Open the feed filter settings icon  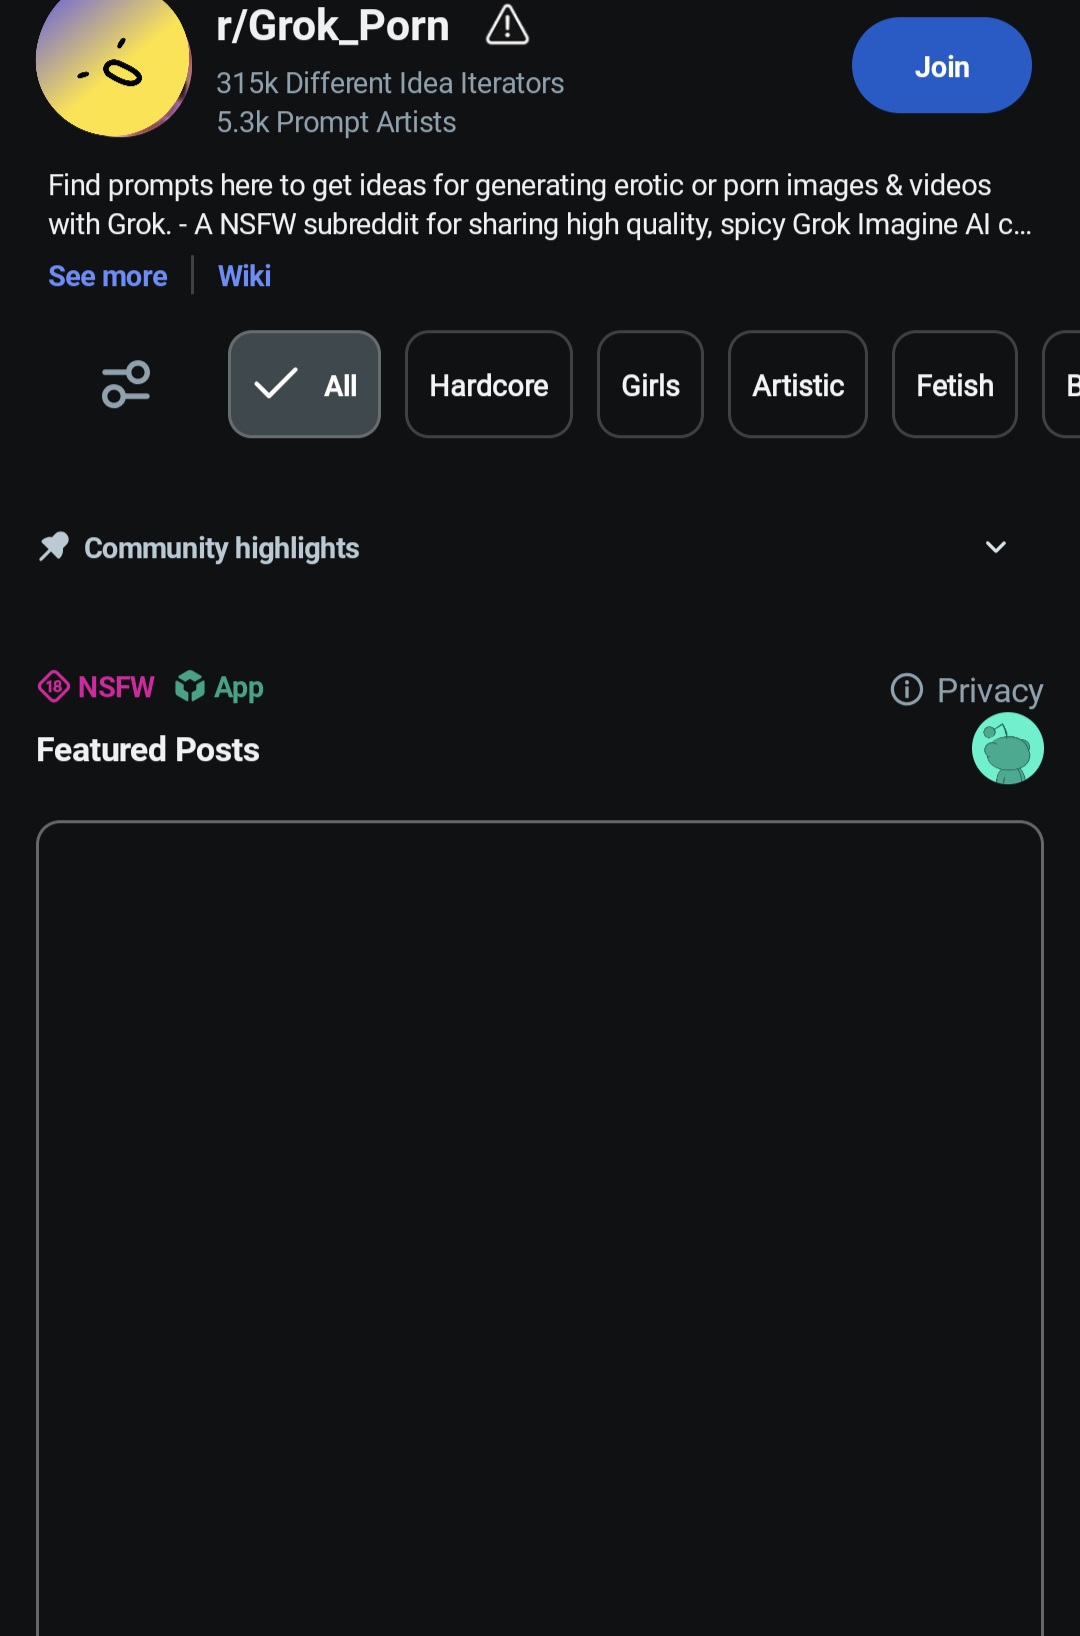[126, 385]
